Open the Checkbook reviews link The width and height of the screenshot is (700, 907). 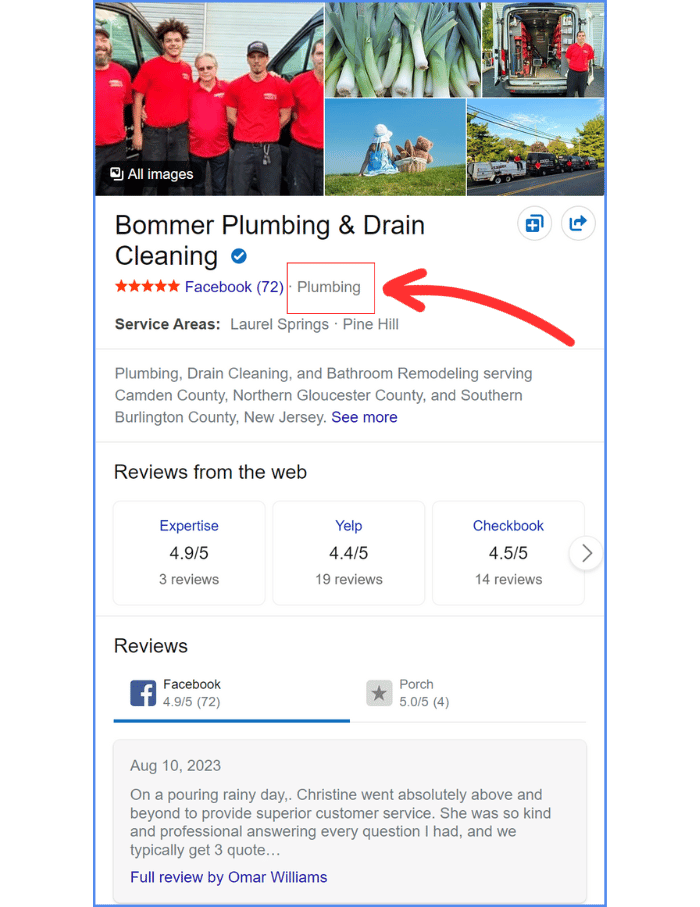[x=508, y=526]
